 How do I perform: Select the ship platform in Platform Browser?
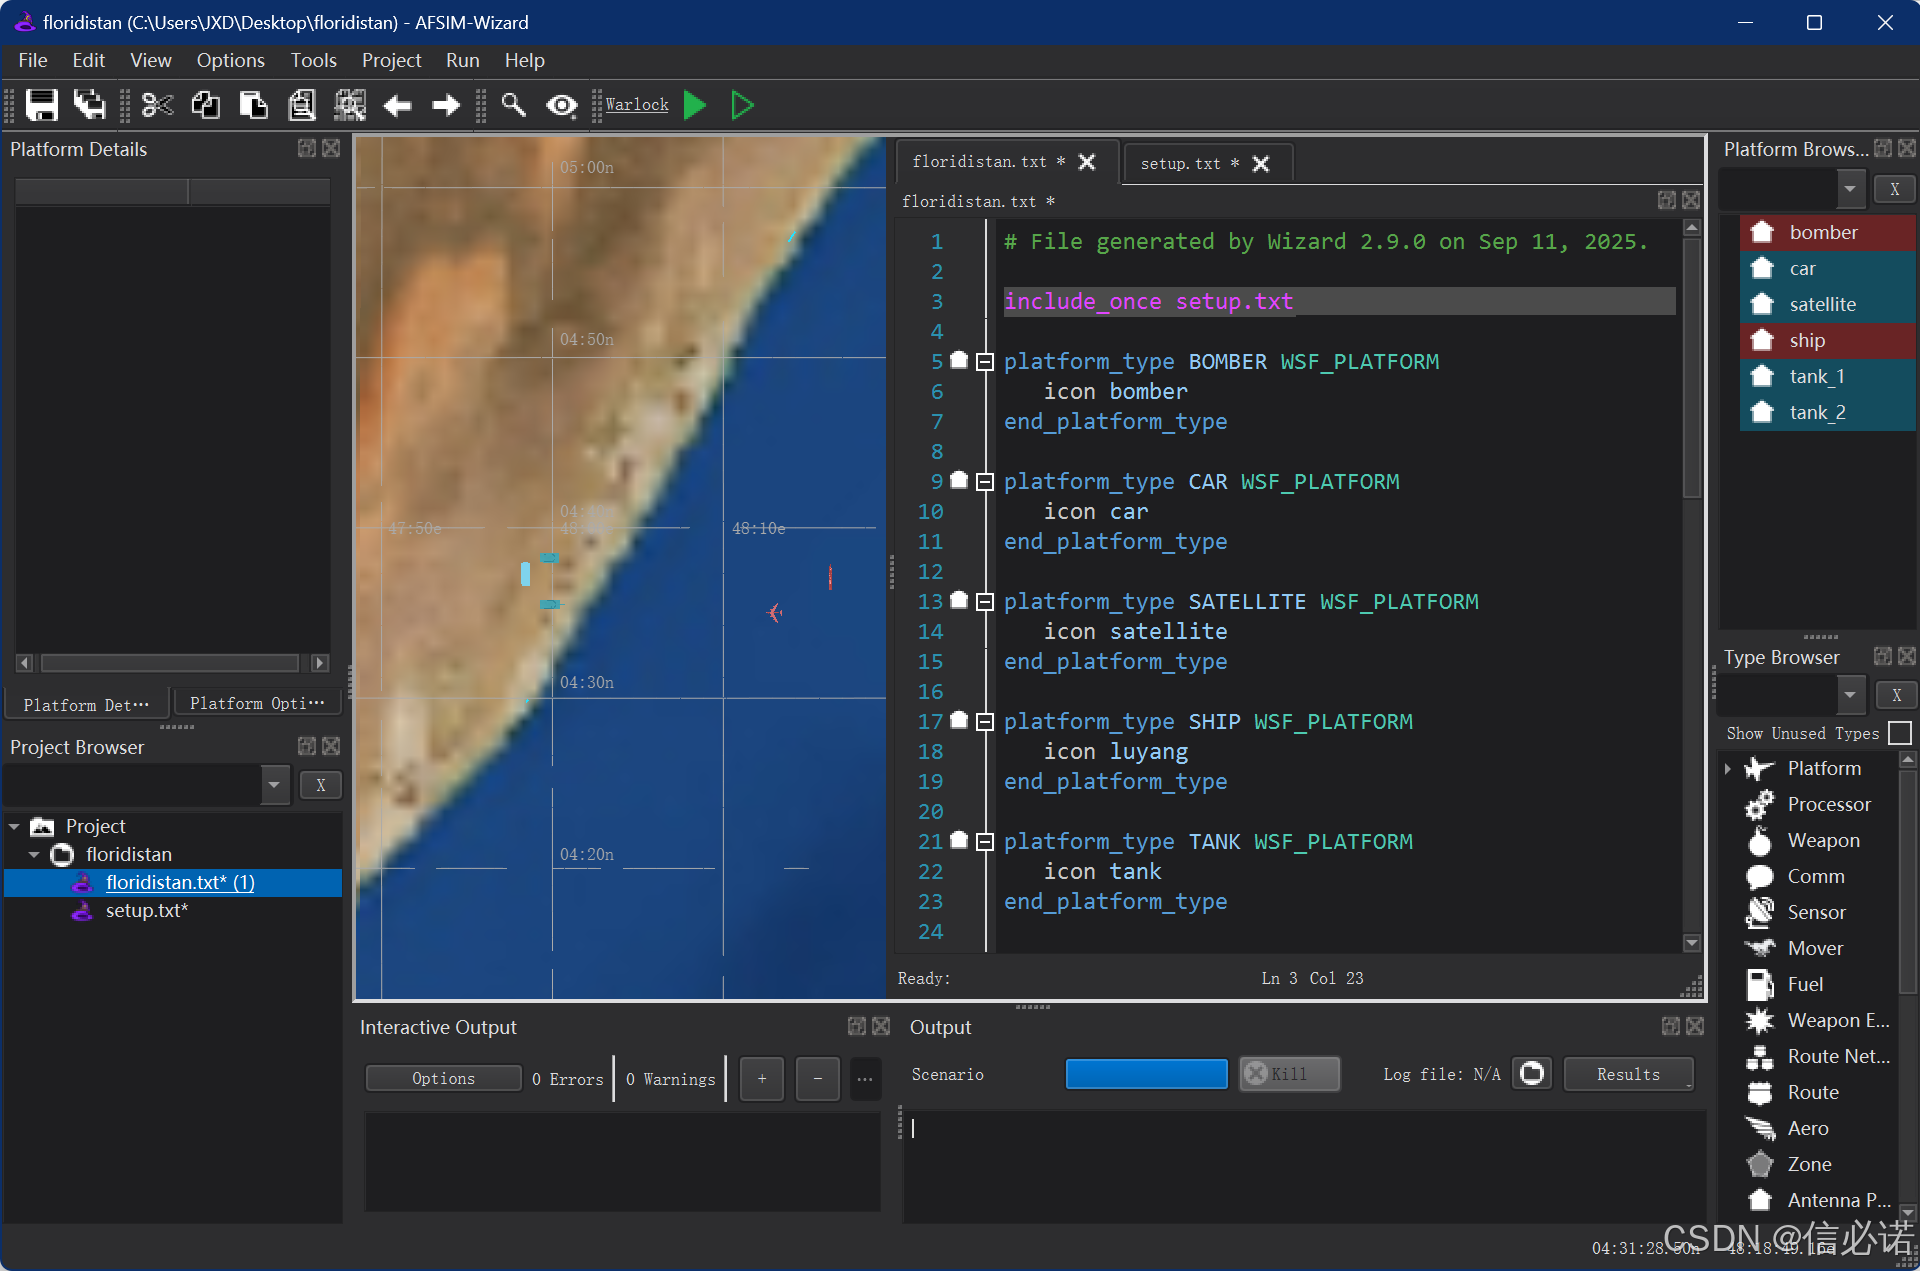tap(1827, 341)
